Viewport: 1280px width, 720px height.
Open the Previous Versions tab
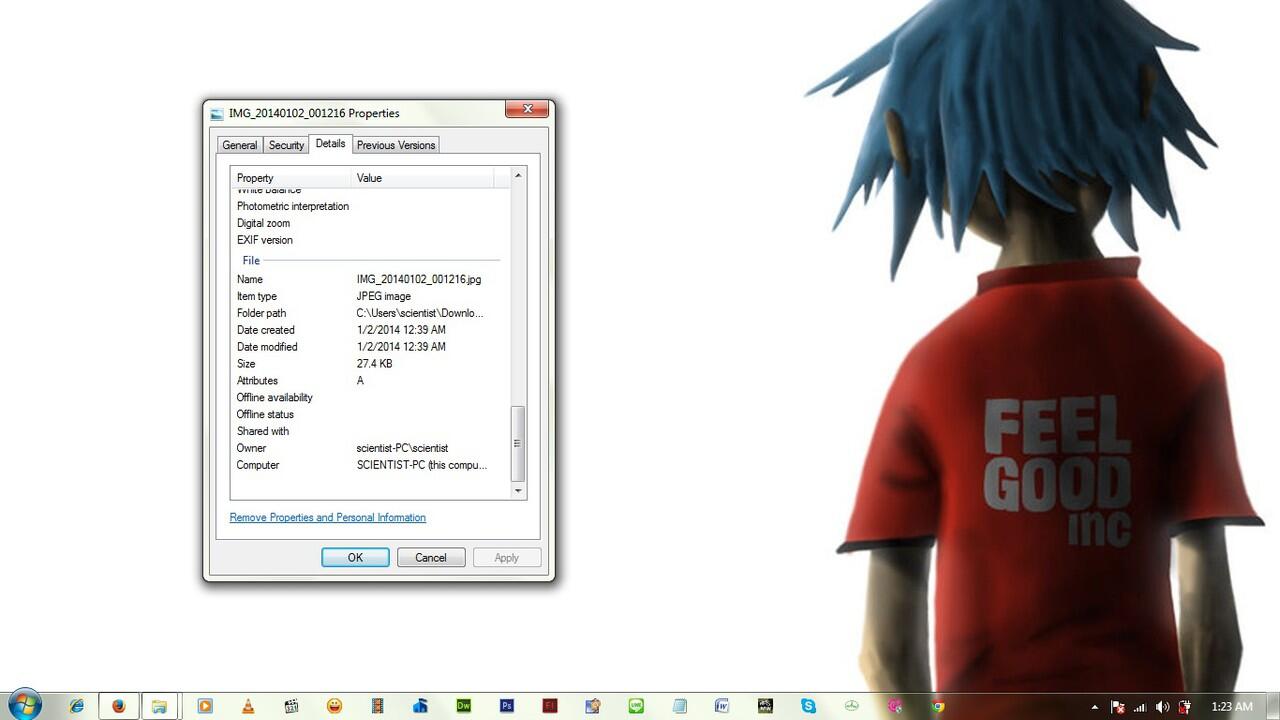pos(396,145)
